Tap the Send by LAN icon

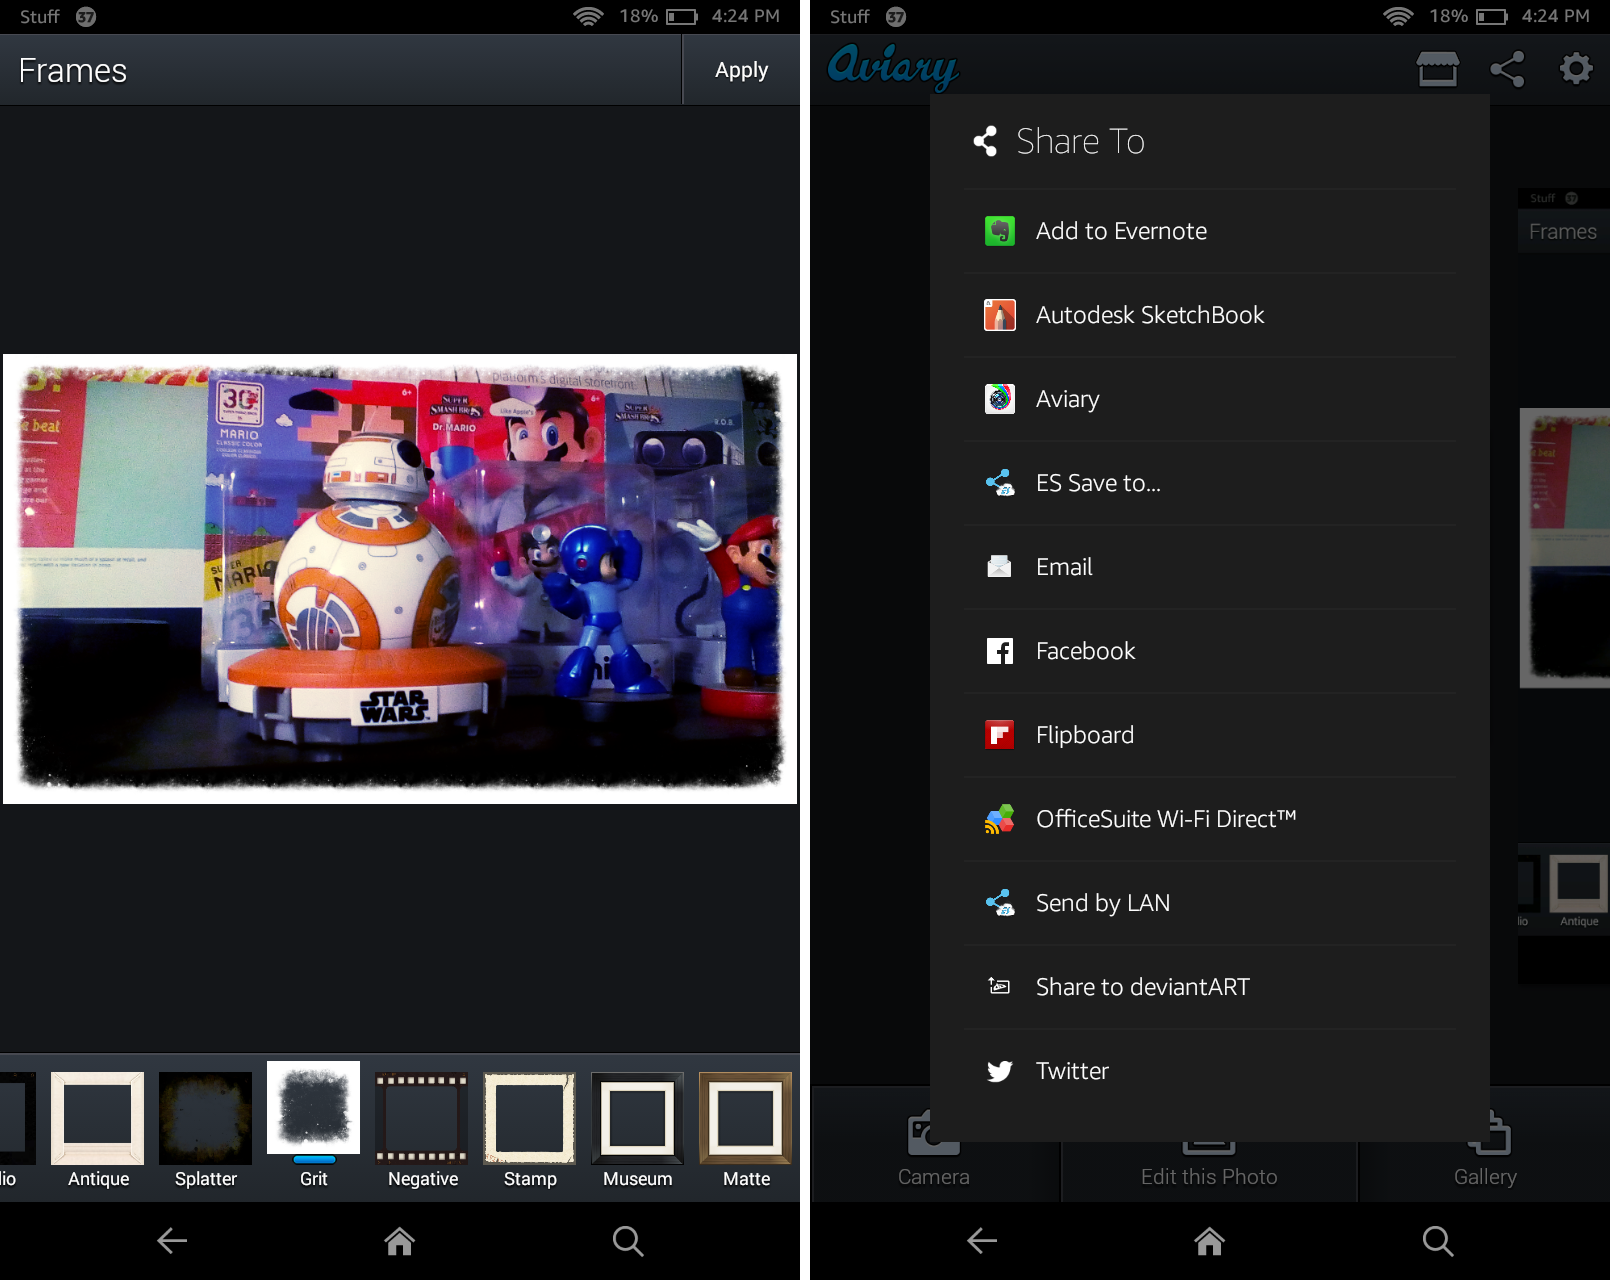tap(1000, 903)
